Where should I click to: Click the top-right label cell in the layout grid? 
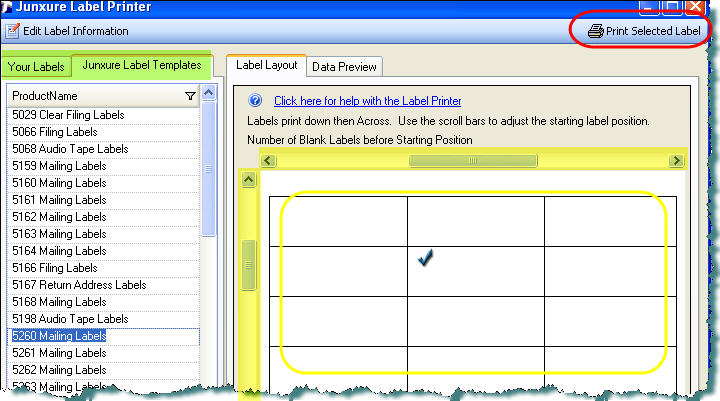coord(610,221)
